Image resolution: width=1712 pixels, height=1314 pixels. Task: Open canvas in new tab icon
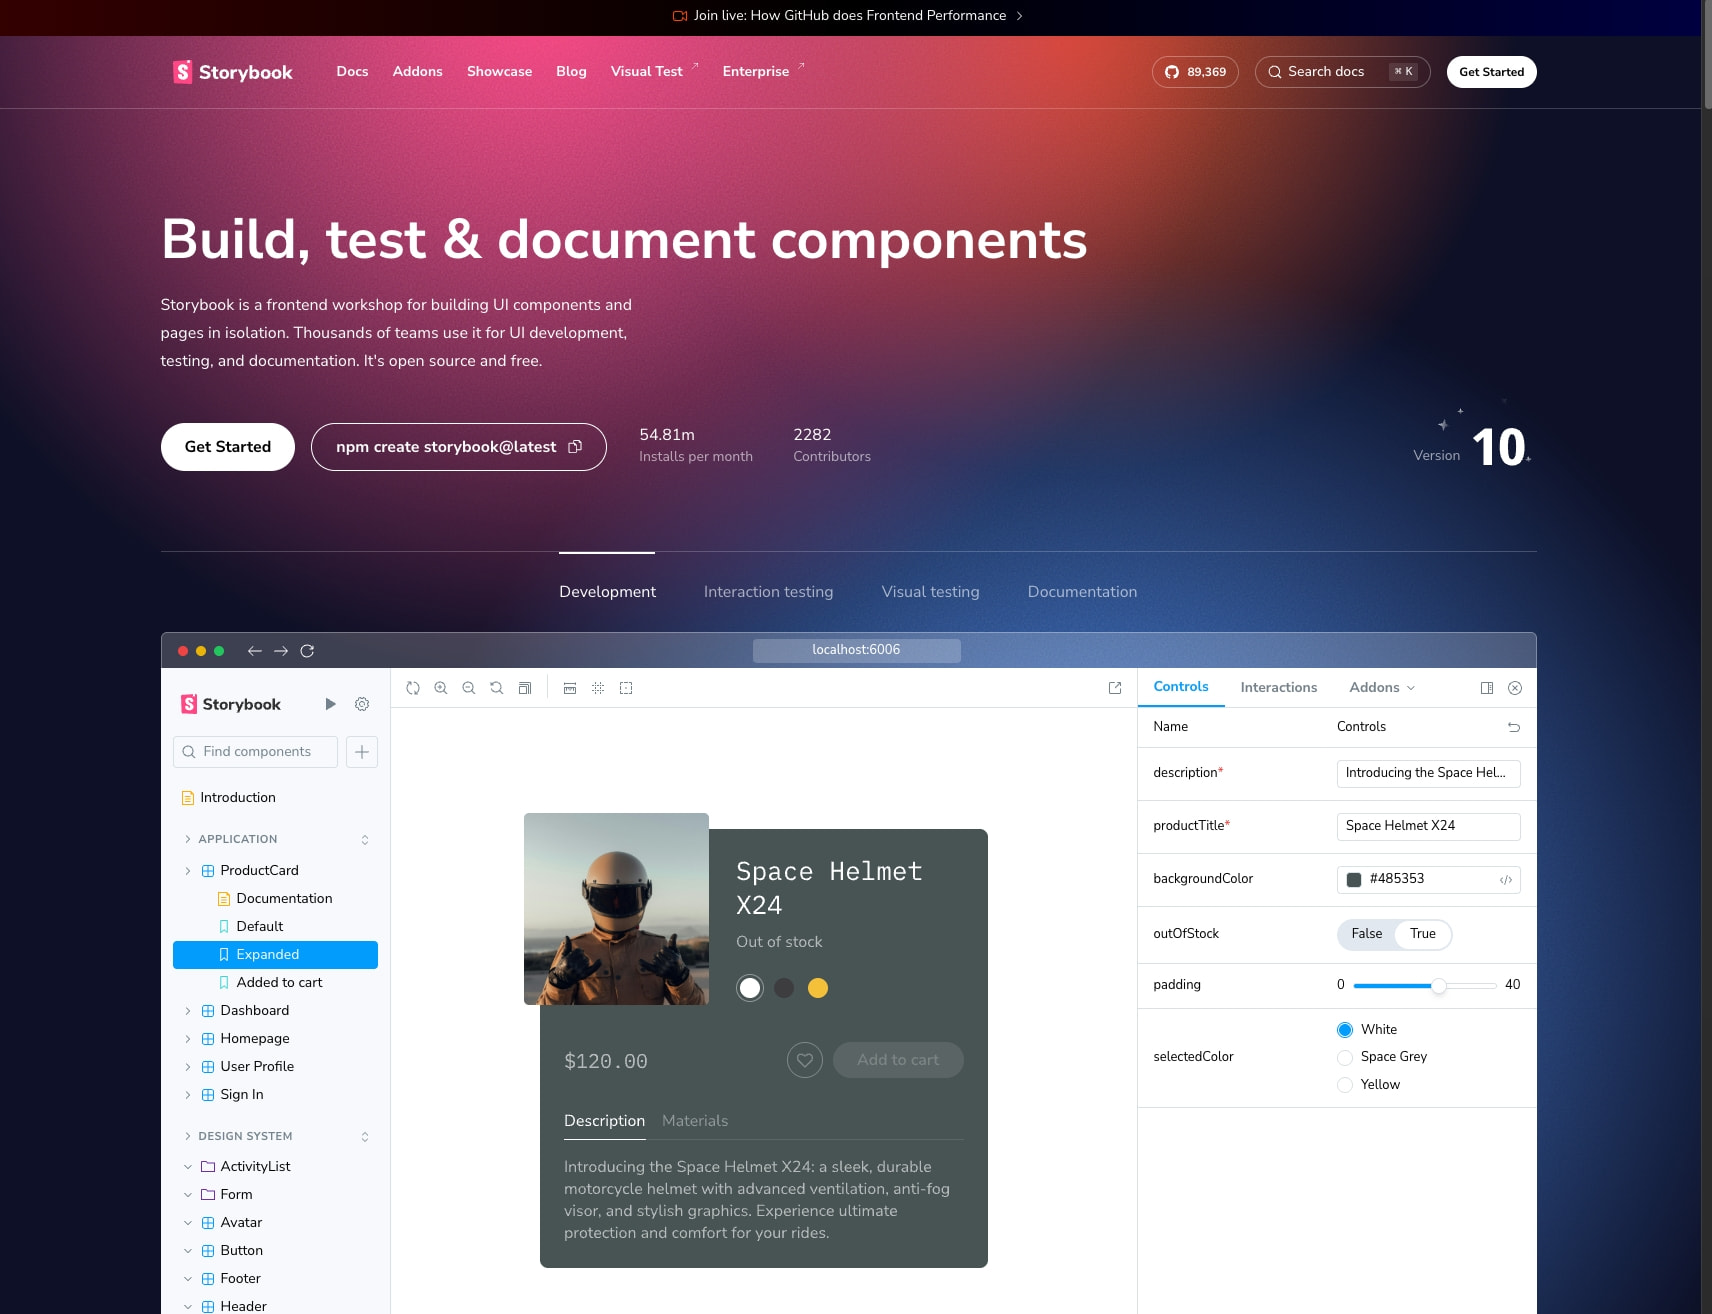pos(1115,688)
